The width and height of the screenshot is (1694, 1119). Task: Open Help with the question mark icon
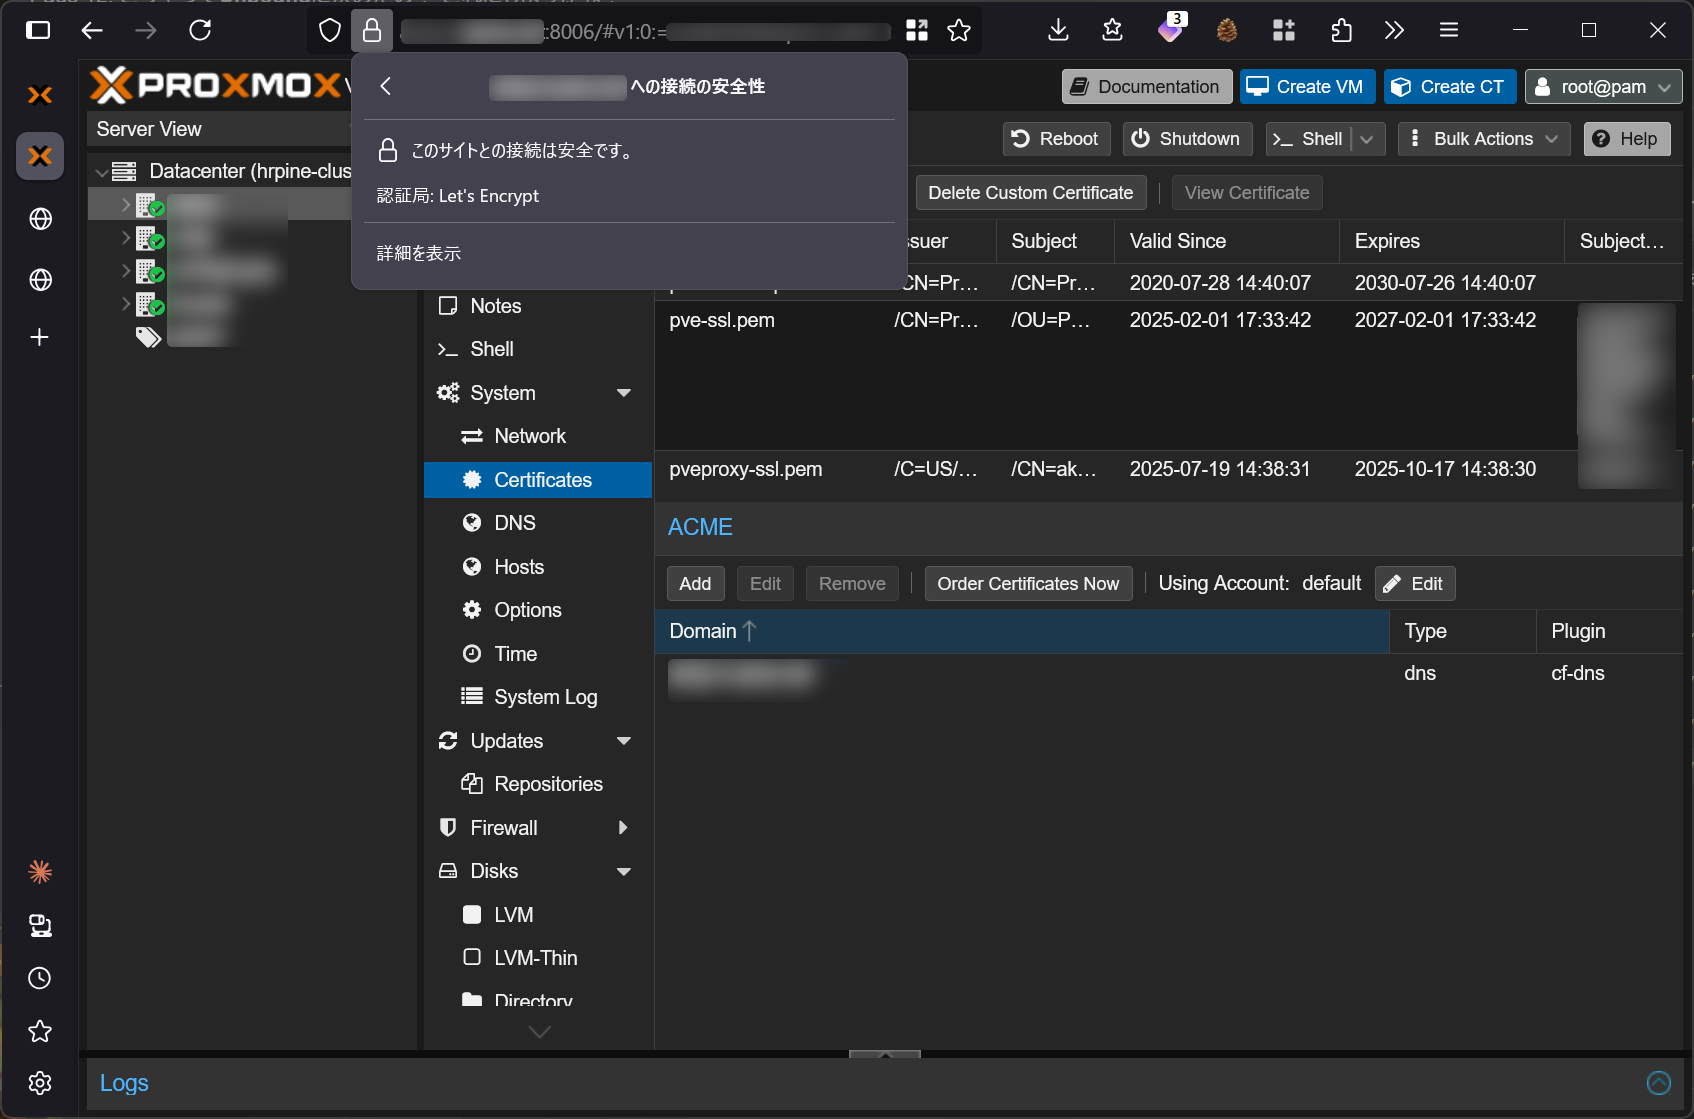pyautogui.click(x=1601, y=138)
